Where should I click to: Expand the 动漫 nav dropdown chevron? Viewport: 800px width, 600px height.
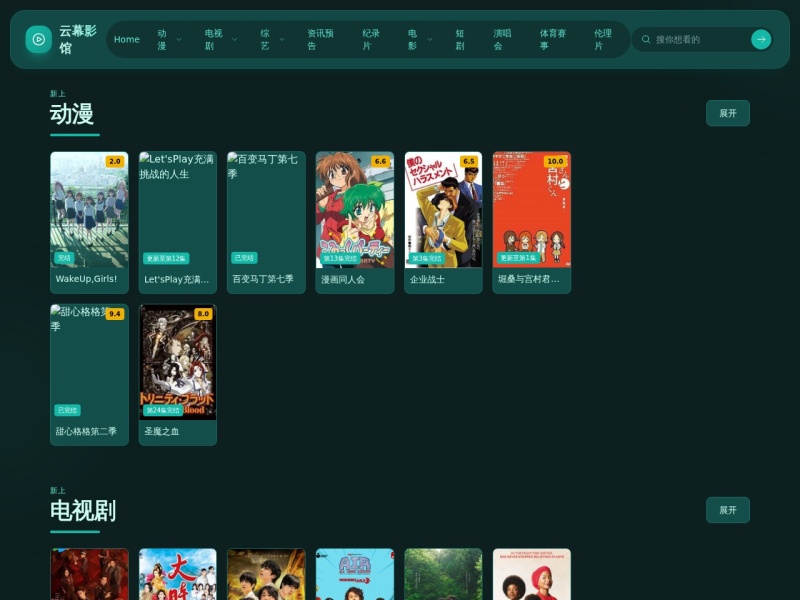click(x=179, y=39)
